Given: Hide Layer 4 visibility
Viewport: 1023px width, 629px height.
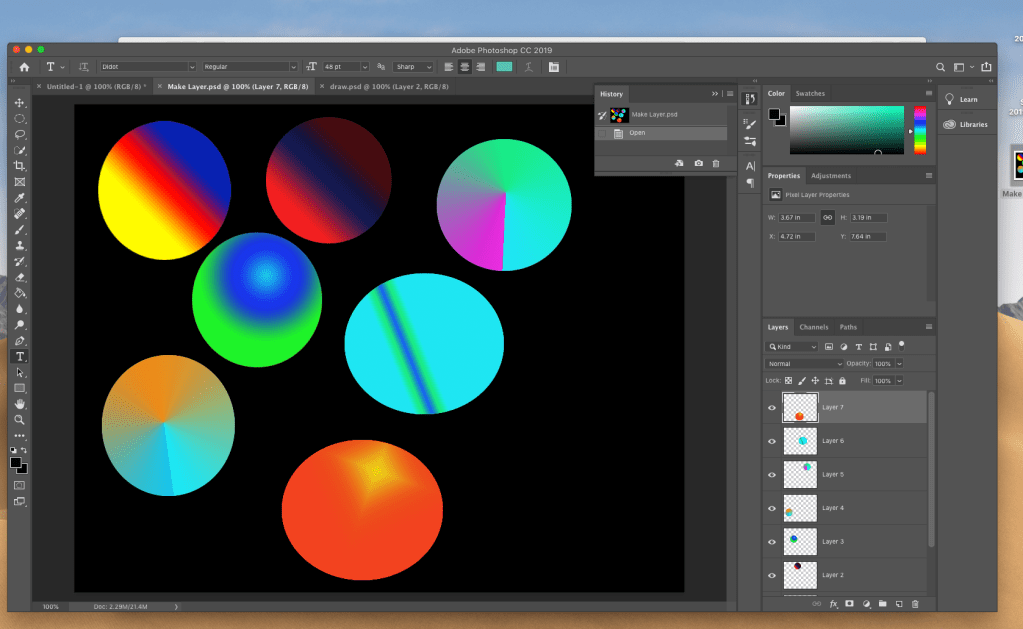Looking at the screenshot, I should pyautogui.click(x=772, y=508).
